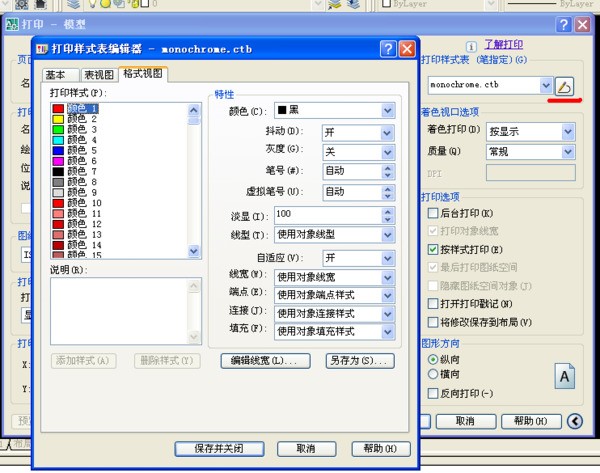Screen dimensions: 600x473
Task: Click the page orientation preview icon with letter A
Action: click(564, 376)
